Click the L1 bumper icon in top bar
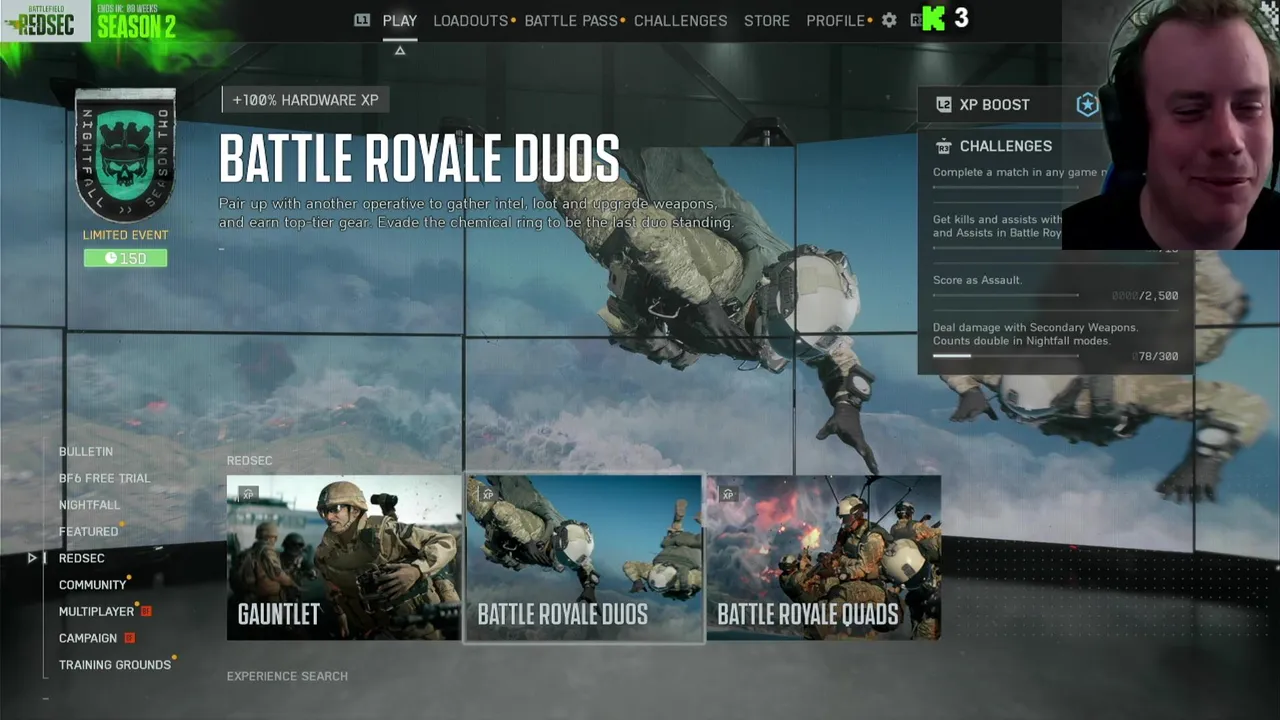 (362, 20)
